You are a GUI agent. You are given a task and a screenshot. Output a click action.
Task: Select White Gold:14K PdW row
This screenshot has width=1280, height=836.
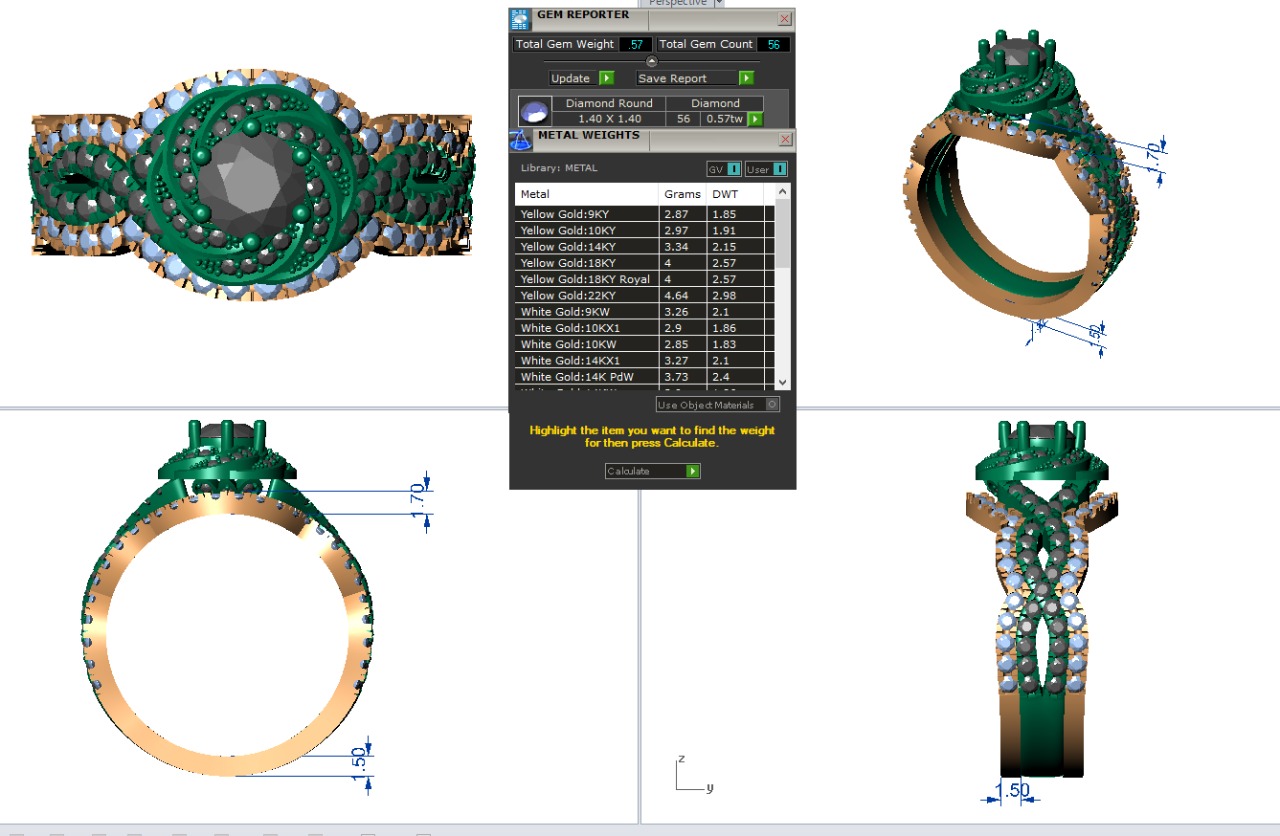tap(585, 377)
